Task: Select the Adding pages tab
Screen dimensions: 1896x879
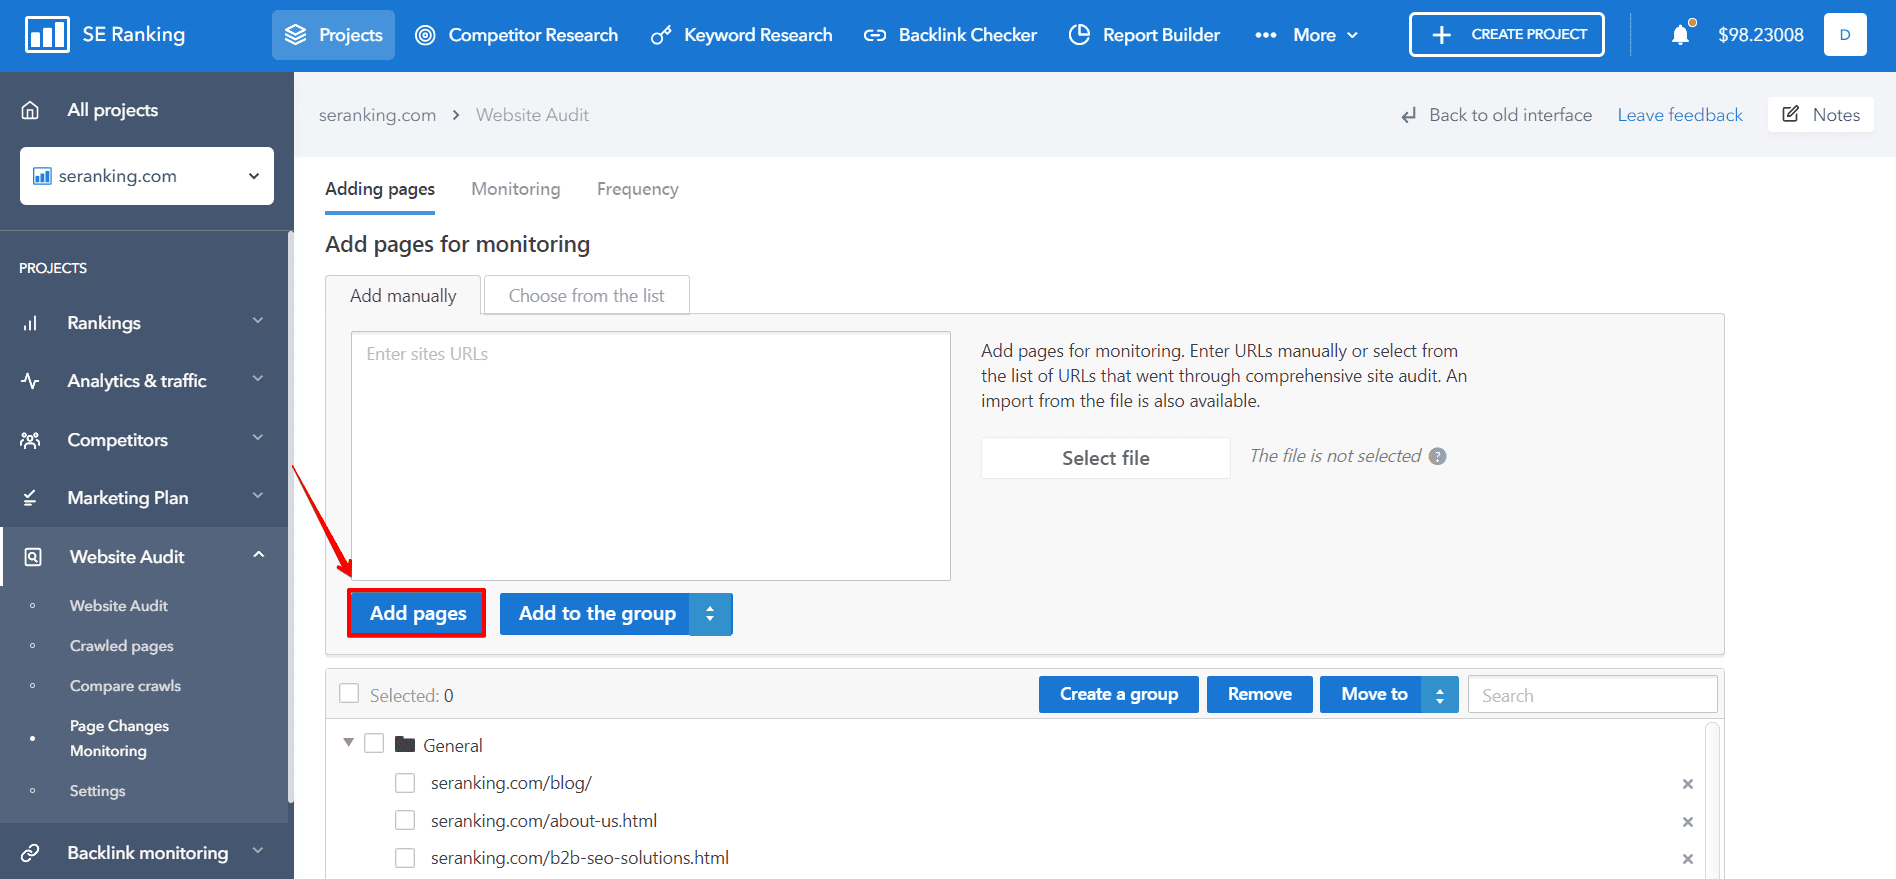Action: 380,189
